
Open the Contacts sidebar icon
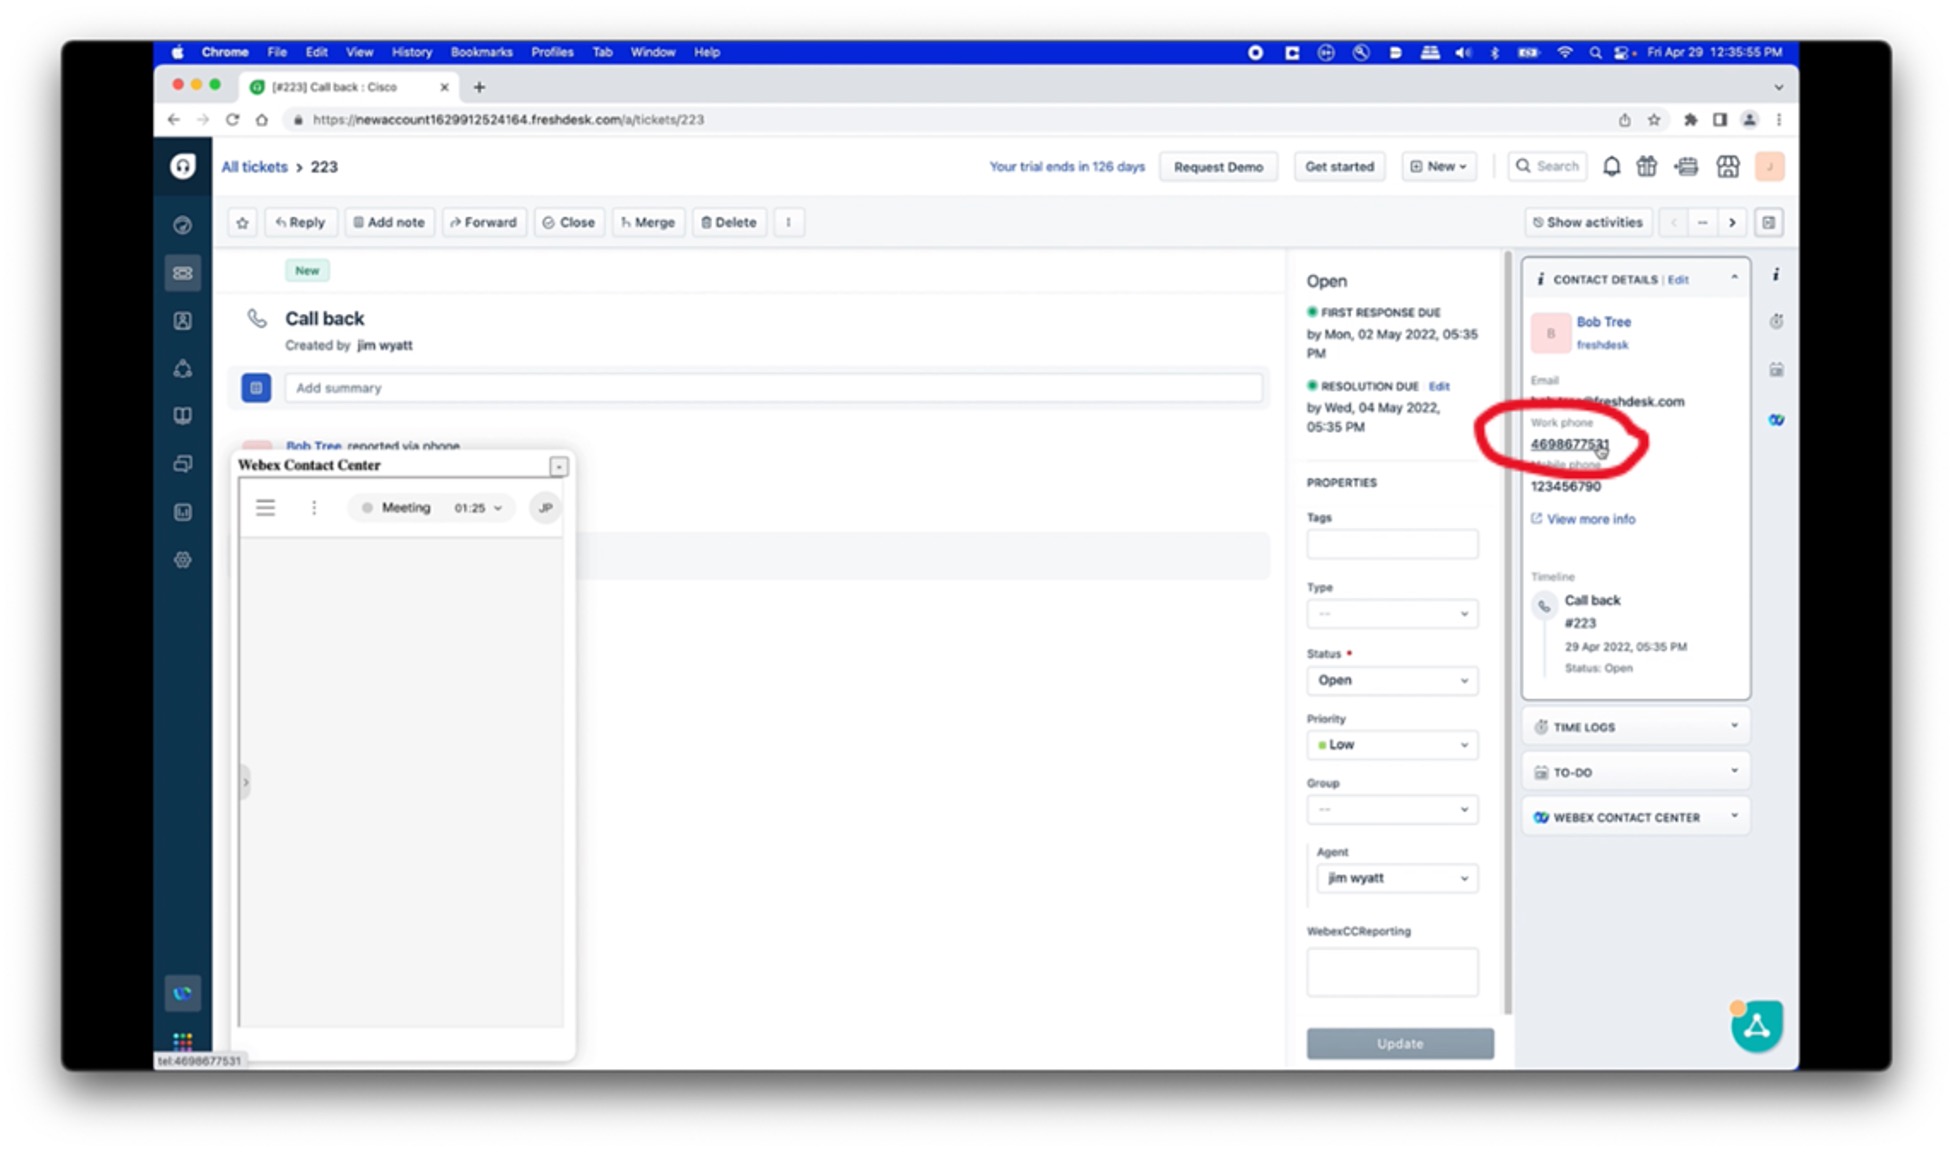182,321
